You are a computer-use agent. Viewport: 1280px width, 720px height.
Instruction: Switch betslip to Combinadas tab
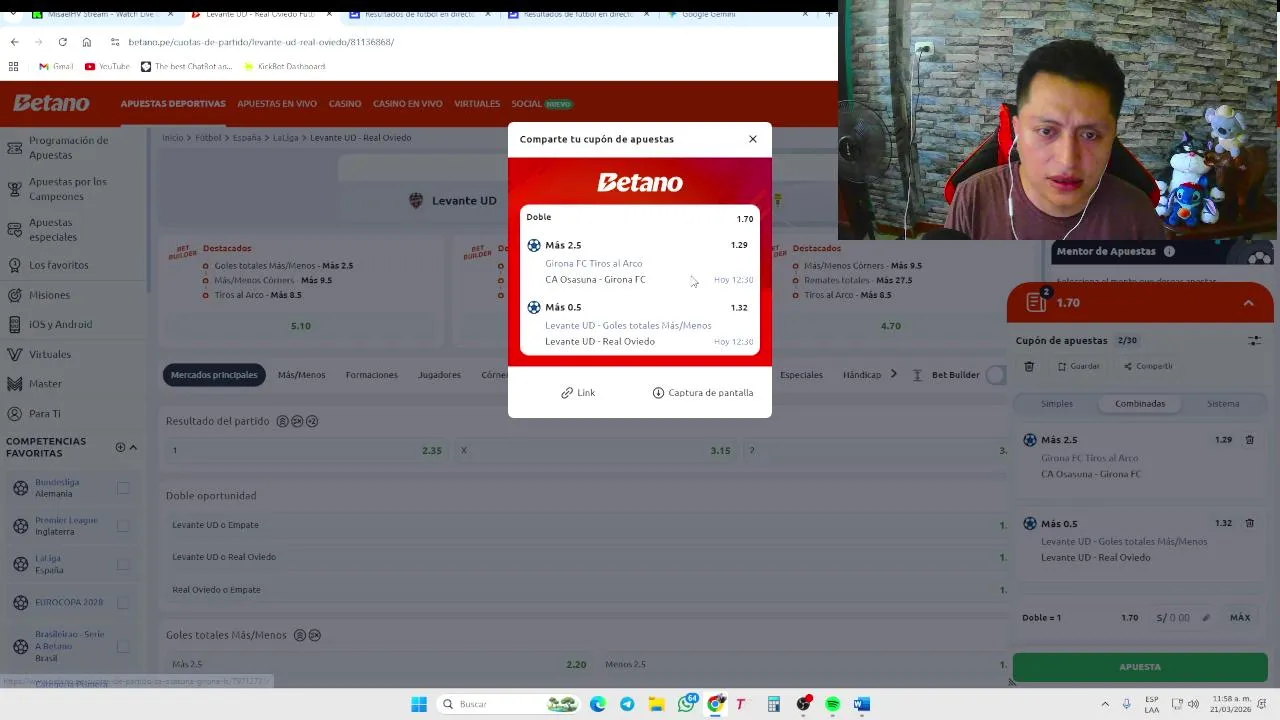coord(1140,404)
